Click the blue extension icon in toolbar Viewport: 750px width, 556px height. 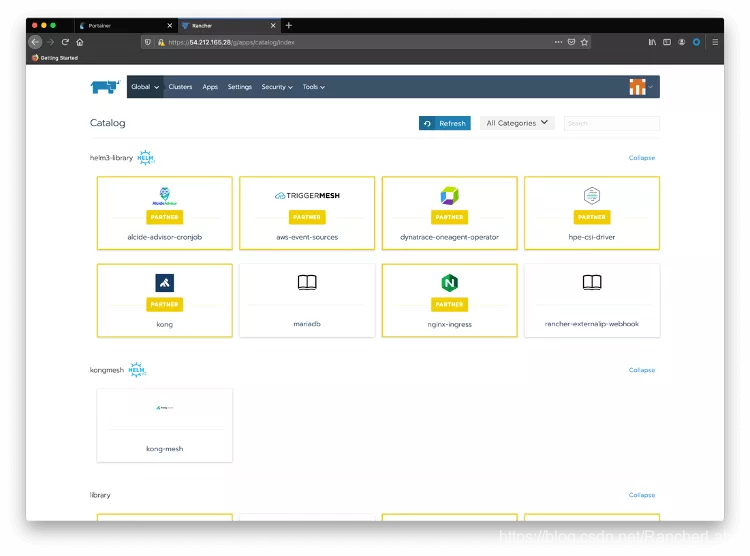(696, 42)
